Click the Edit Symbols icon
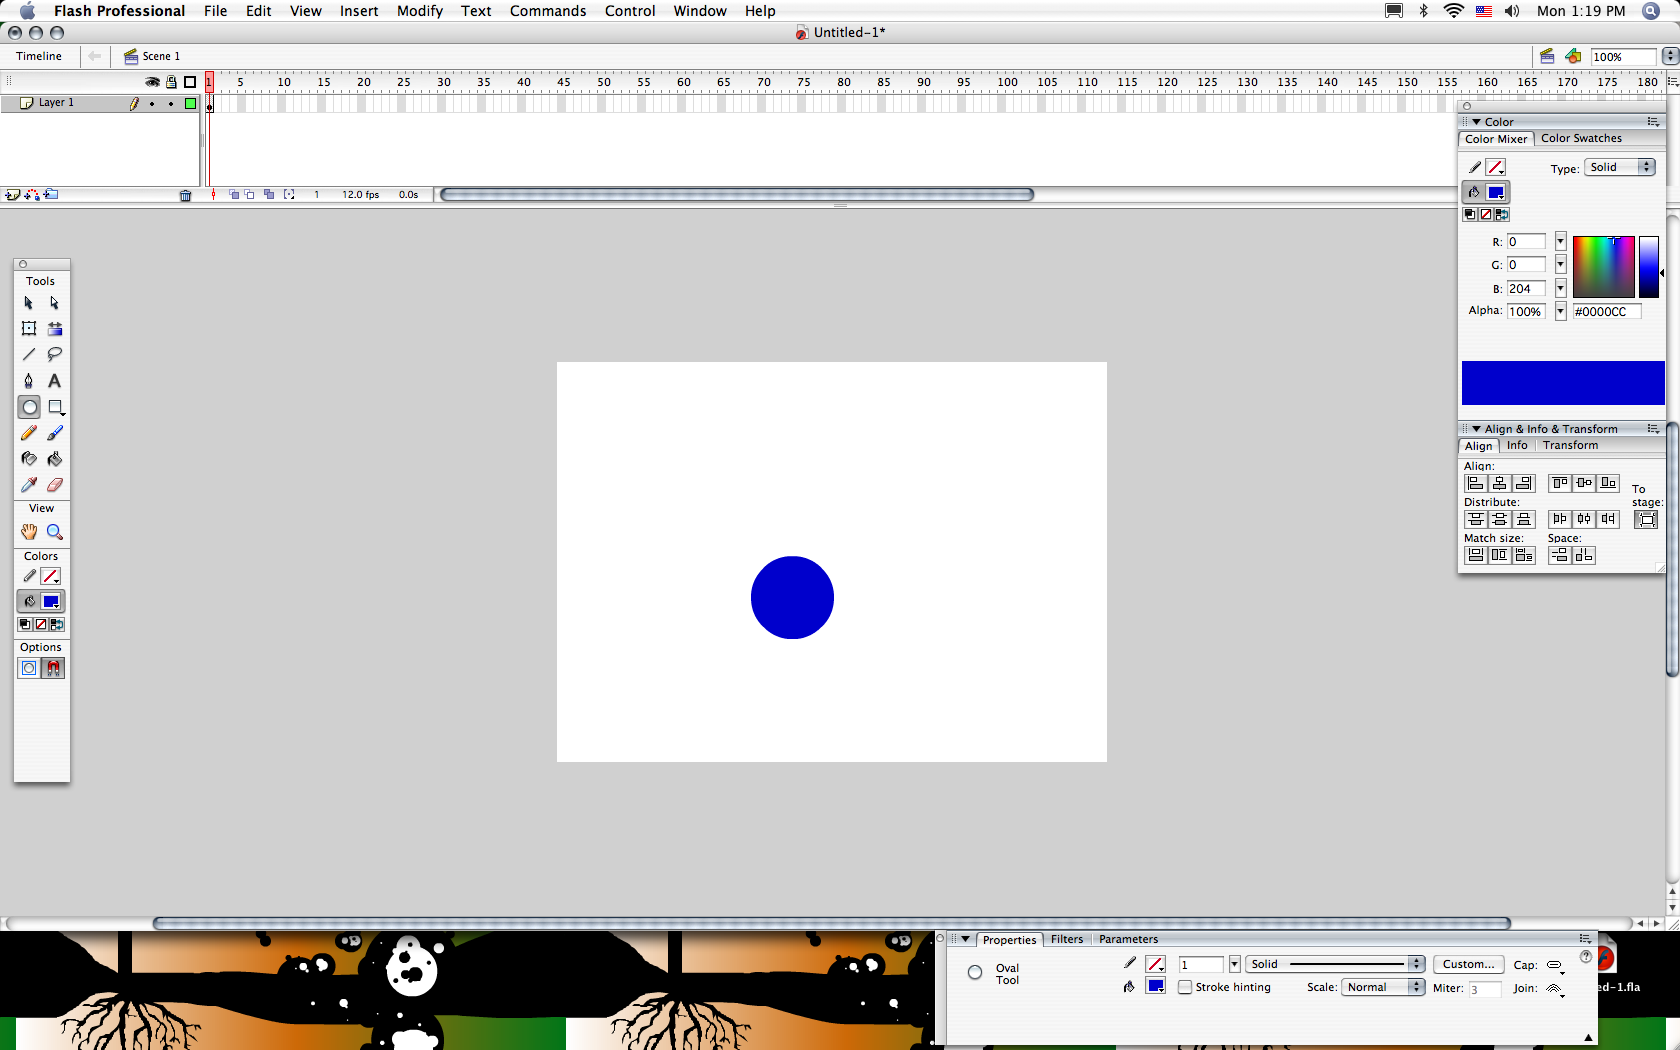The image size is (1680, 1050). click(x=1573, y=57)
